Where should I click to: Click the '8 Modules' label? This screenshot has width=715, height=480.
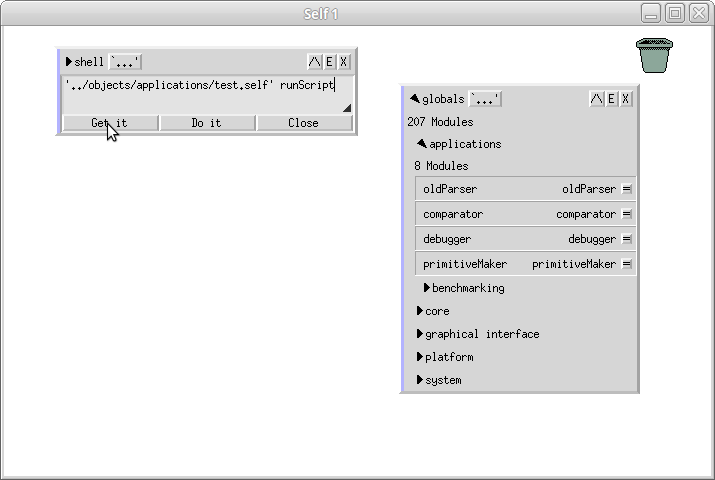pyautogui.click(x=441, y=166)
